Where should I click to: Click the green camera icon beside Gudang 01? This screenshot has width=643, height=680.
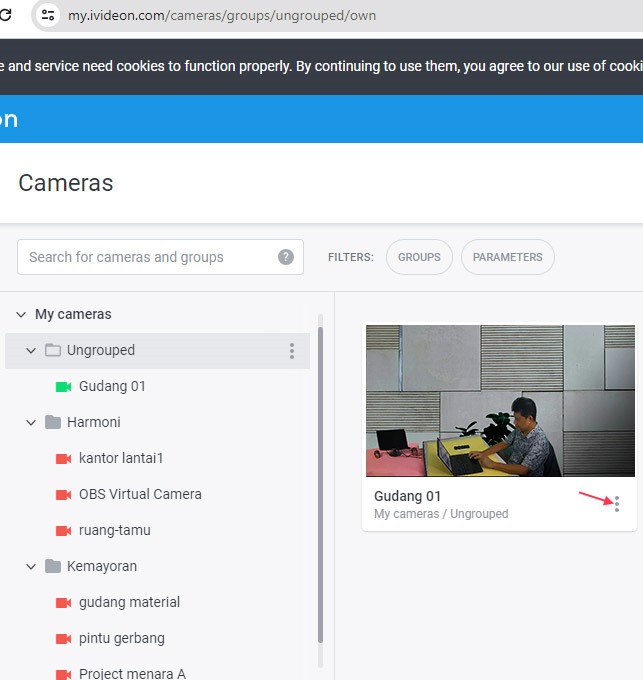(63, 386)
